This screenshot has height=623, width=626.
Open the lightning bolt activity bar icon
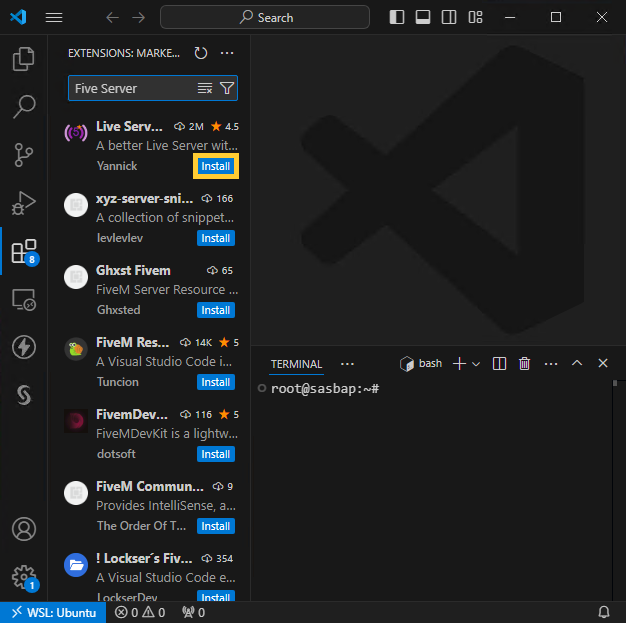(x=24, y=347)
